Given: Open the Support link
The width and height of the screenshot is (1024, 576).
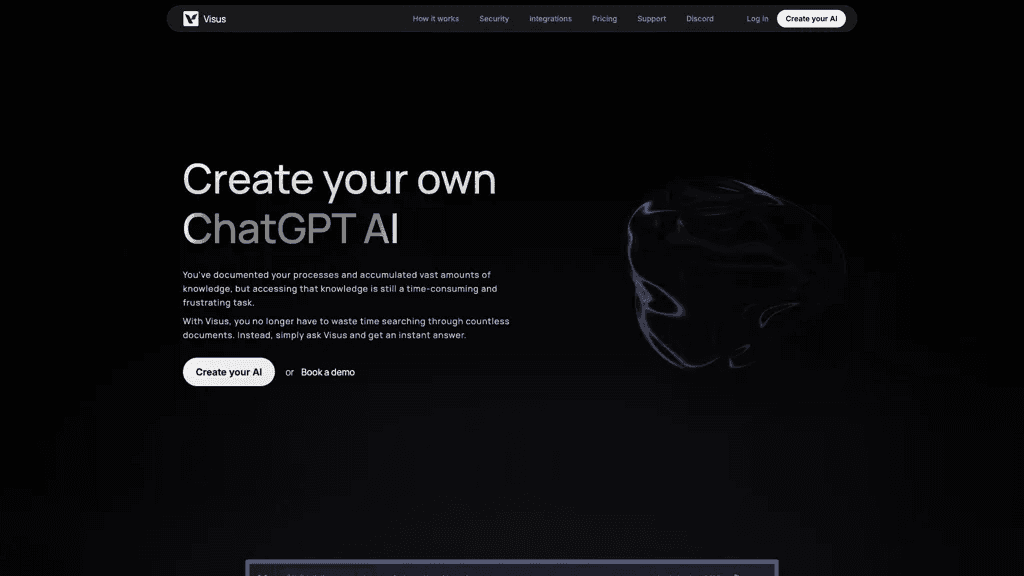Looking at the screenshot, I should pos(651,19).
